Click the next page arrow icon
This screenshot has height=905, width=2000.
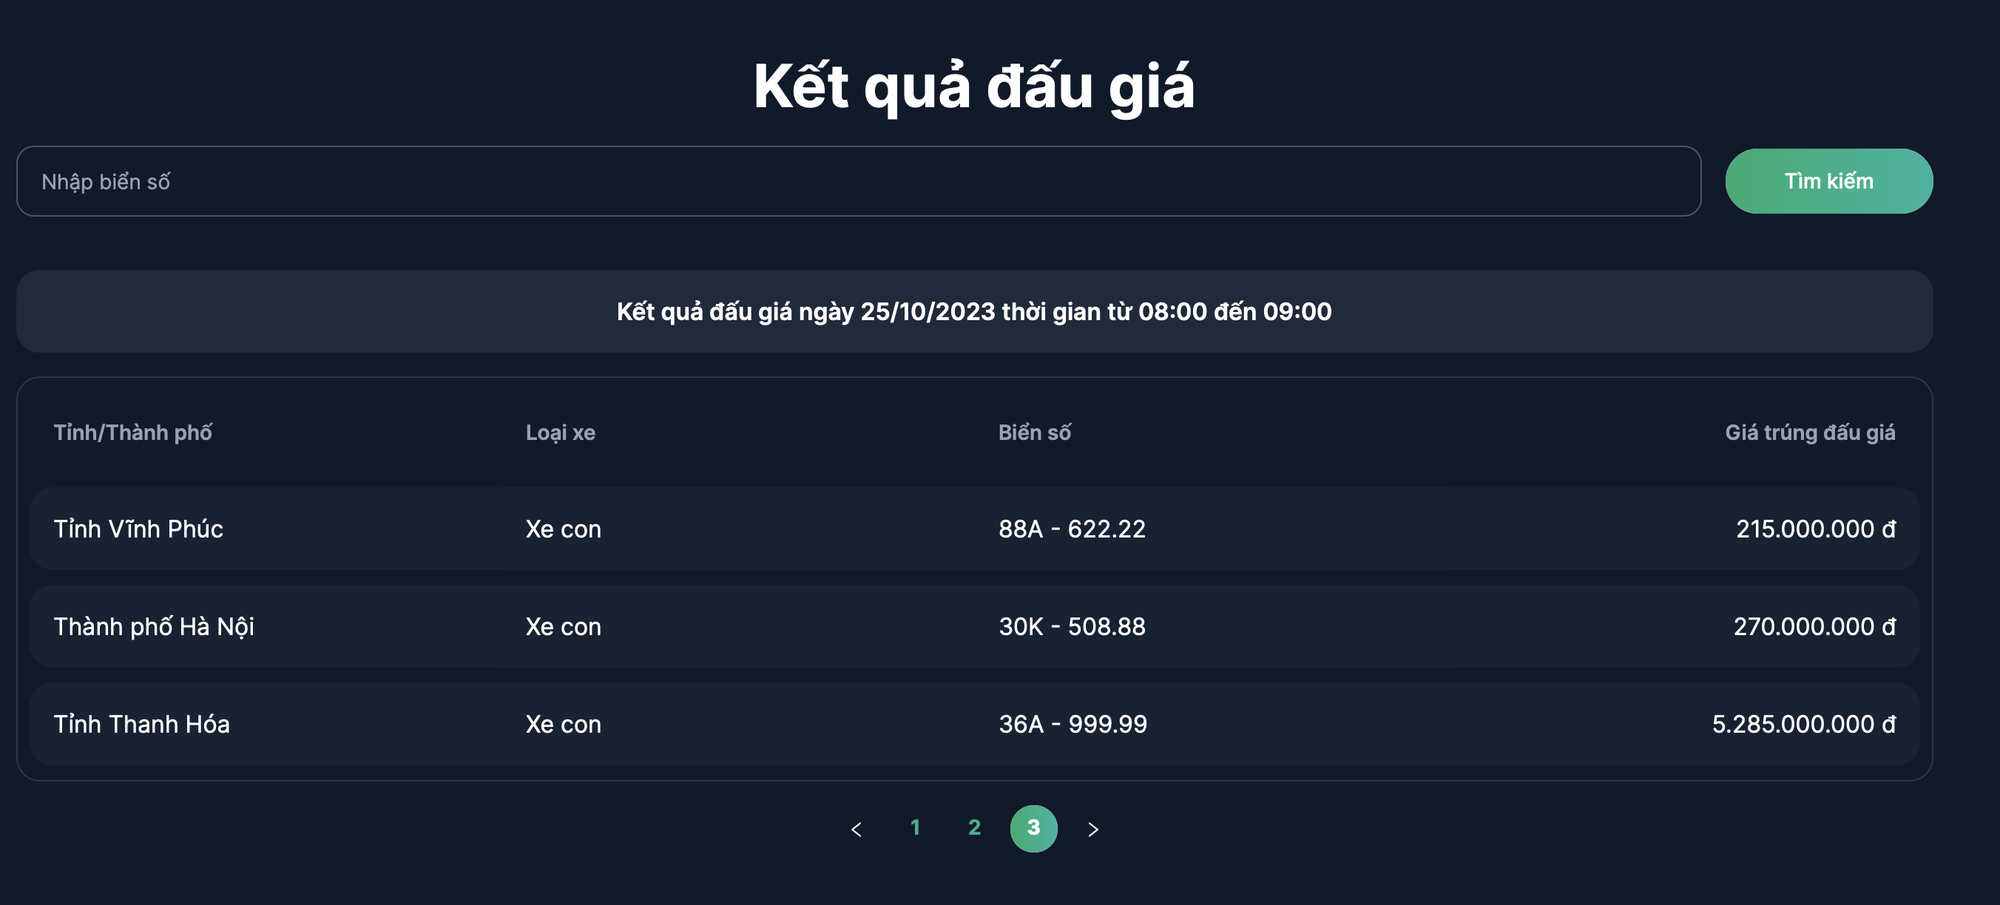(1093, 829)
